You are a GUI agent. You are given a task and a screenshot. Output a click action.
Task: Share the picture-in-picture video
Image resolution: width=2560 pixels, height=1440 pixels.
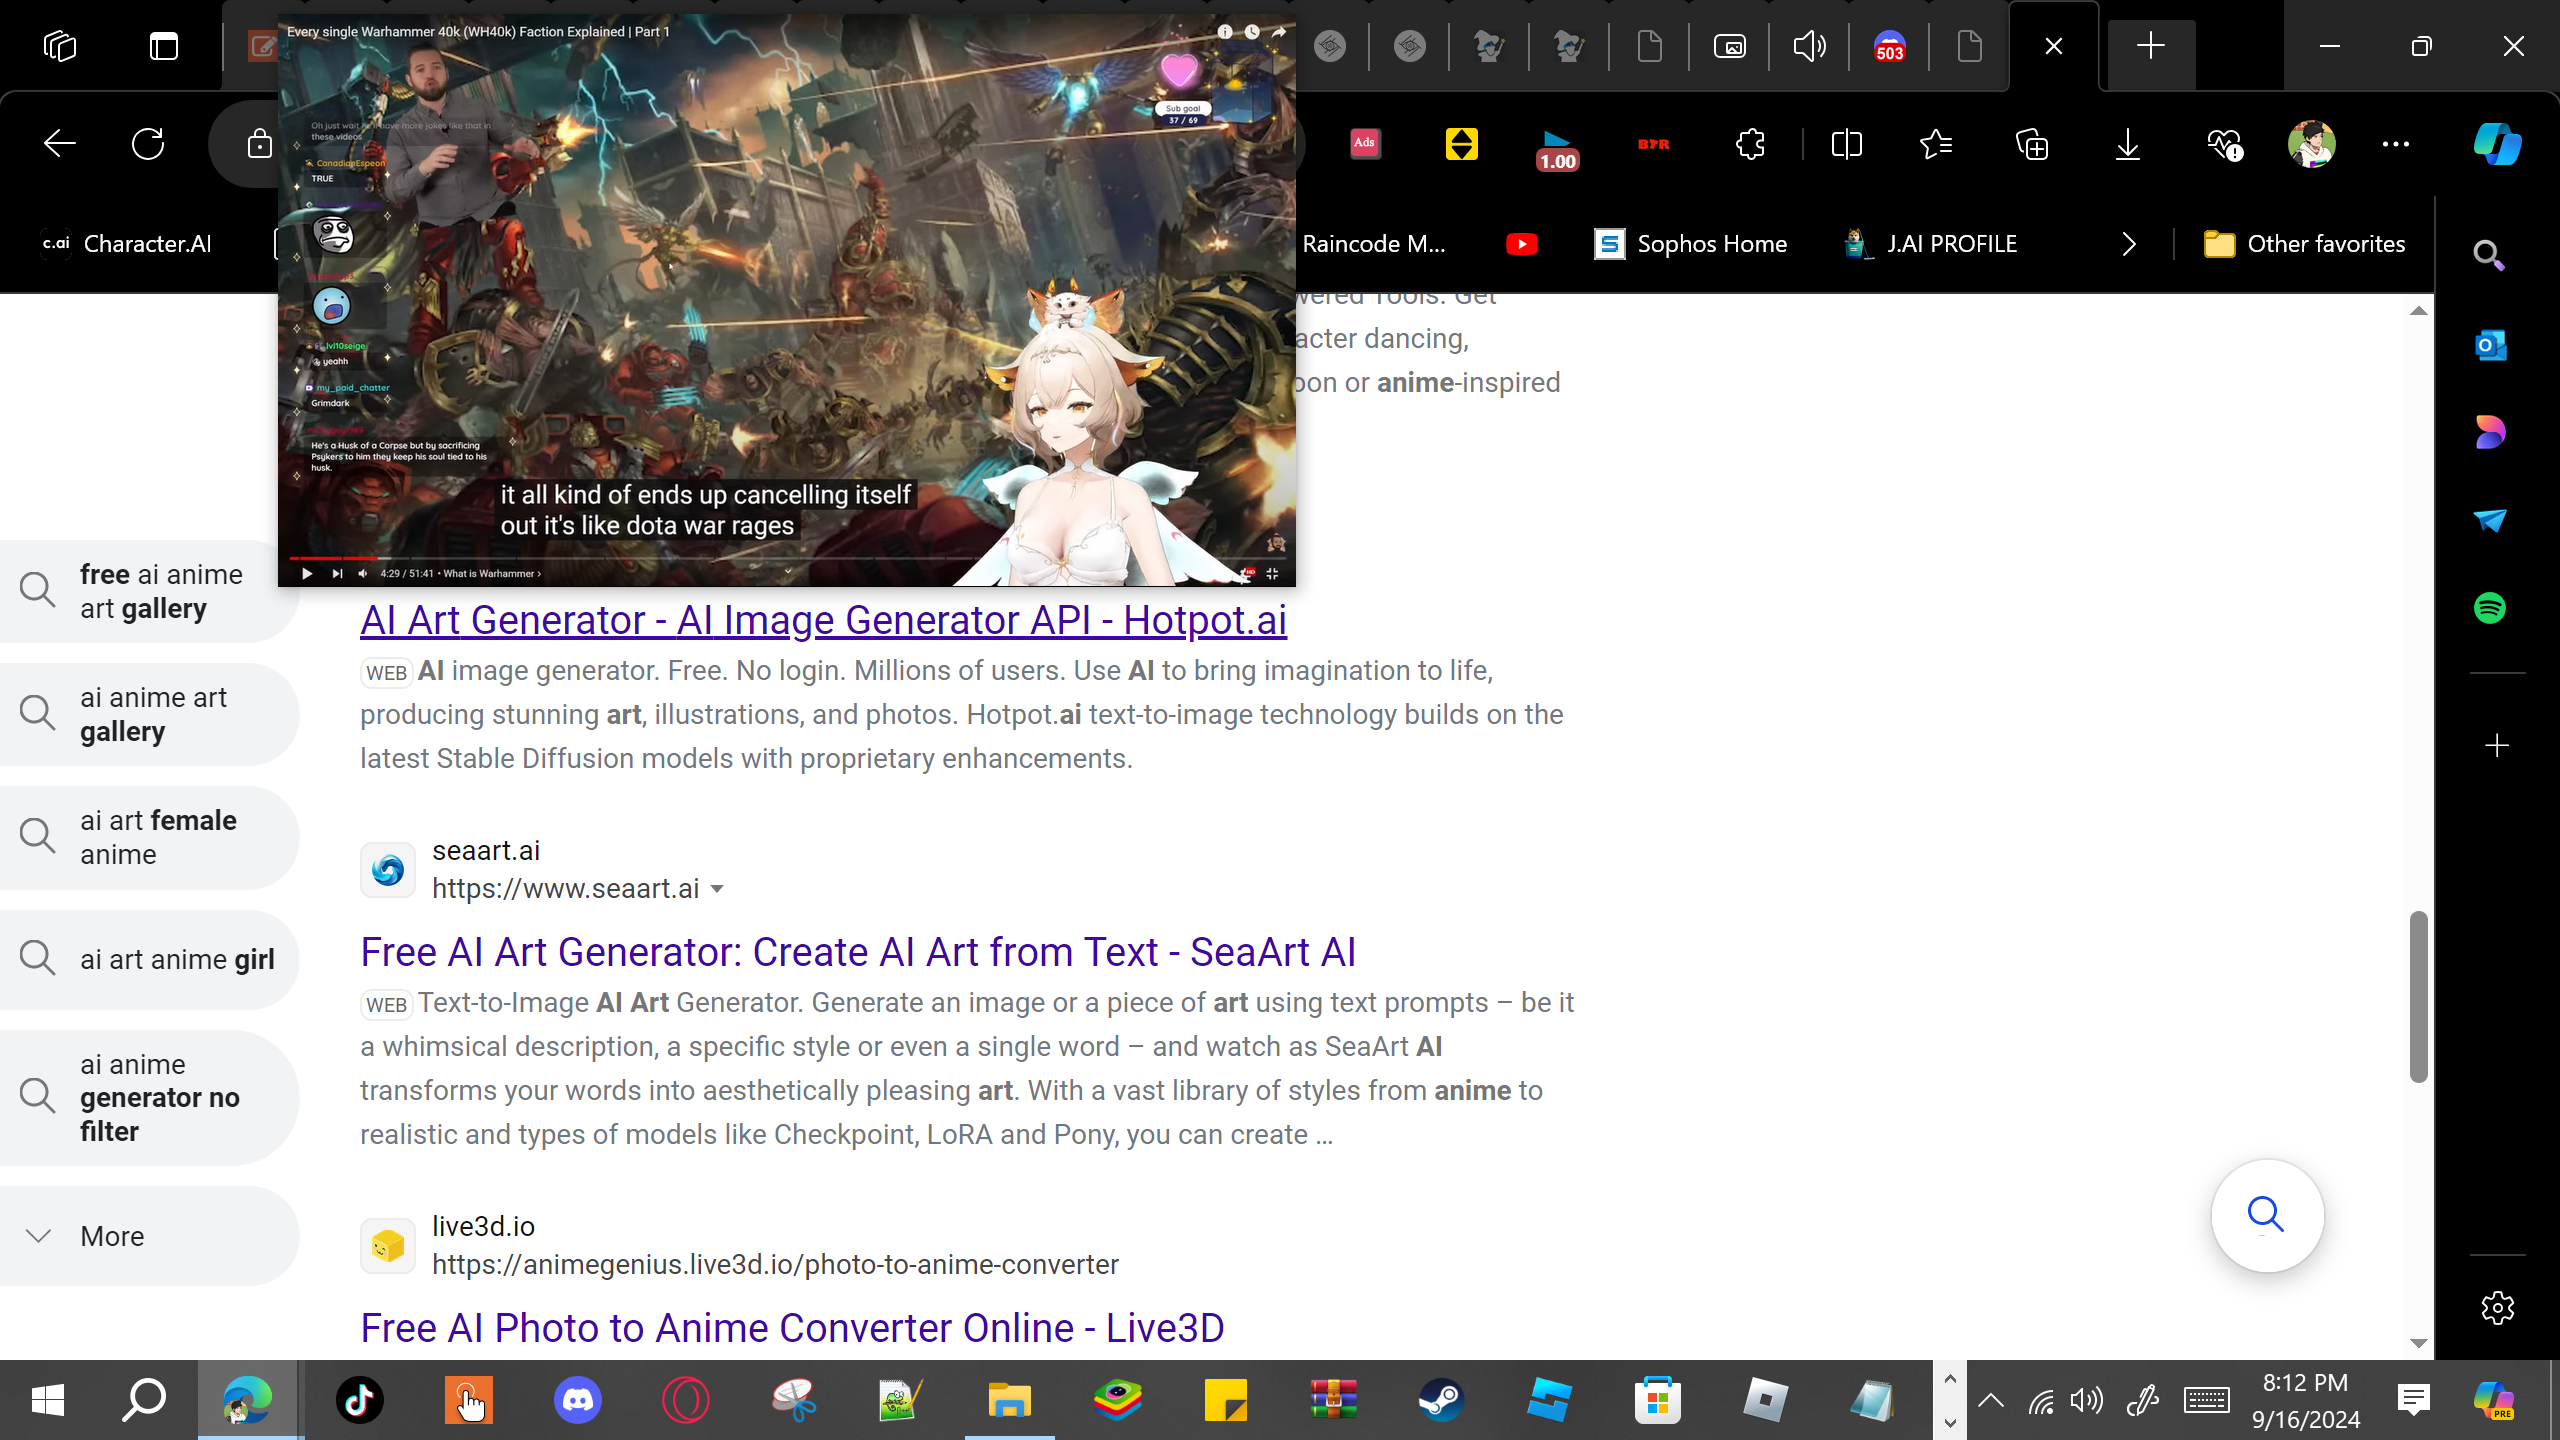pos(1279,32)
